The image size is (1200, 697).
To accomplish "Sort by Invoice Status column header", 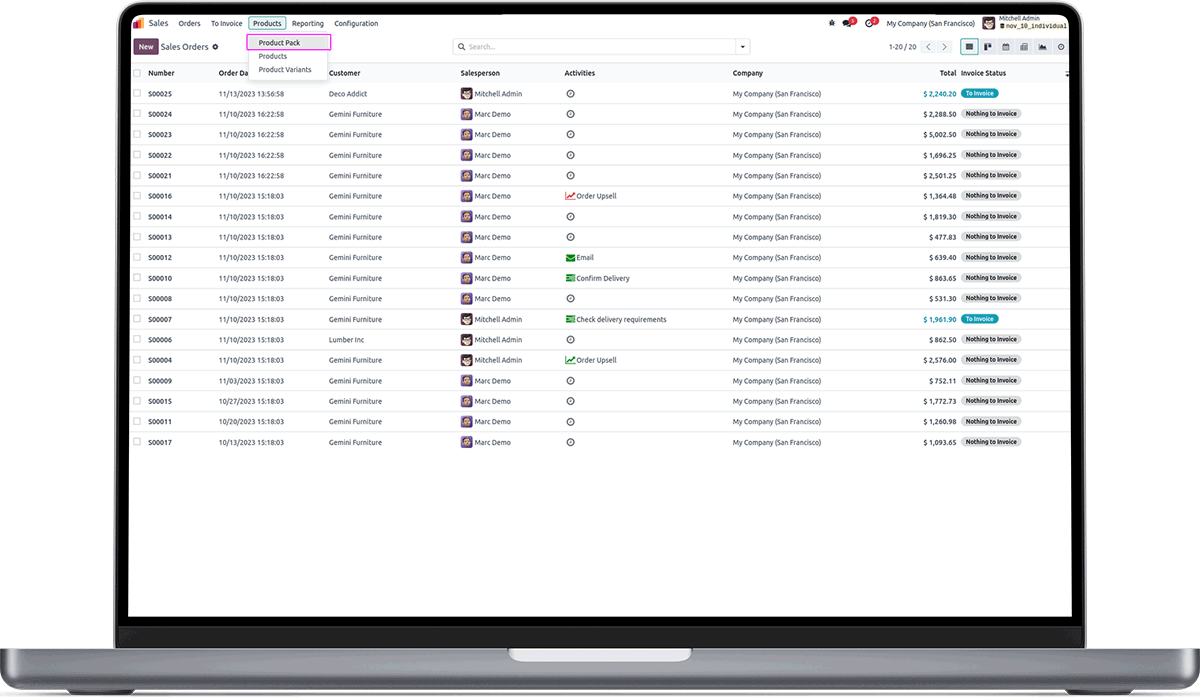I will (984, 73).
